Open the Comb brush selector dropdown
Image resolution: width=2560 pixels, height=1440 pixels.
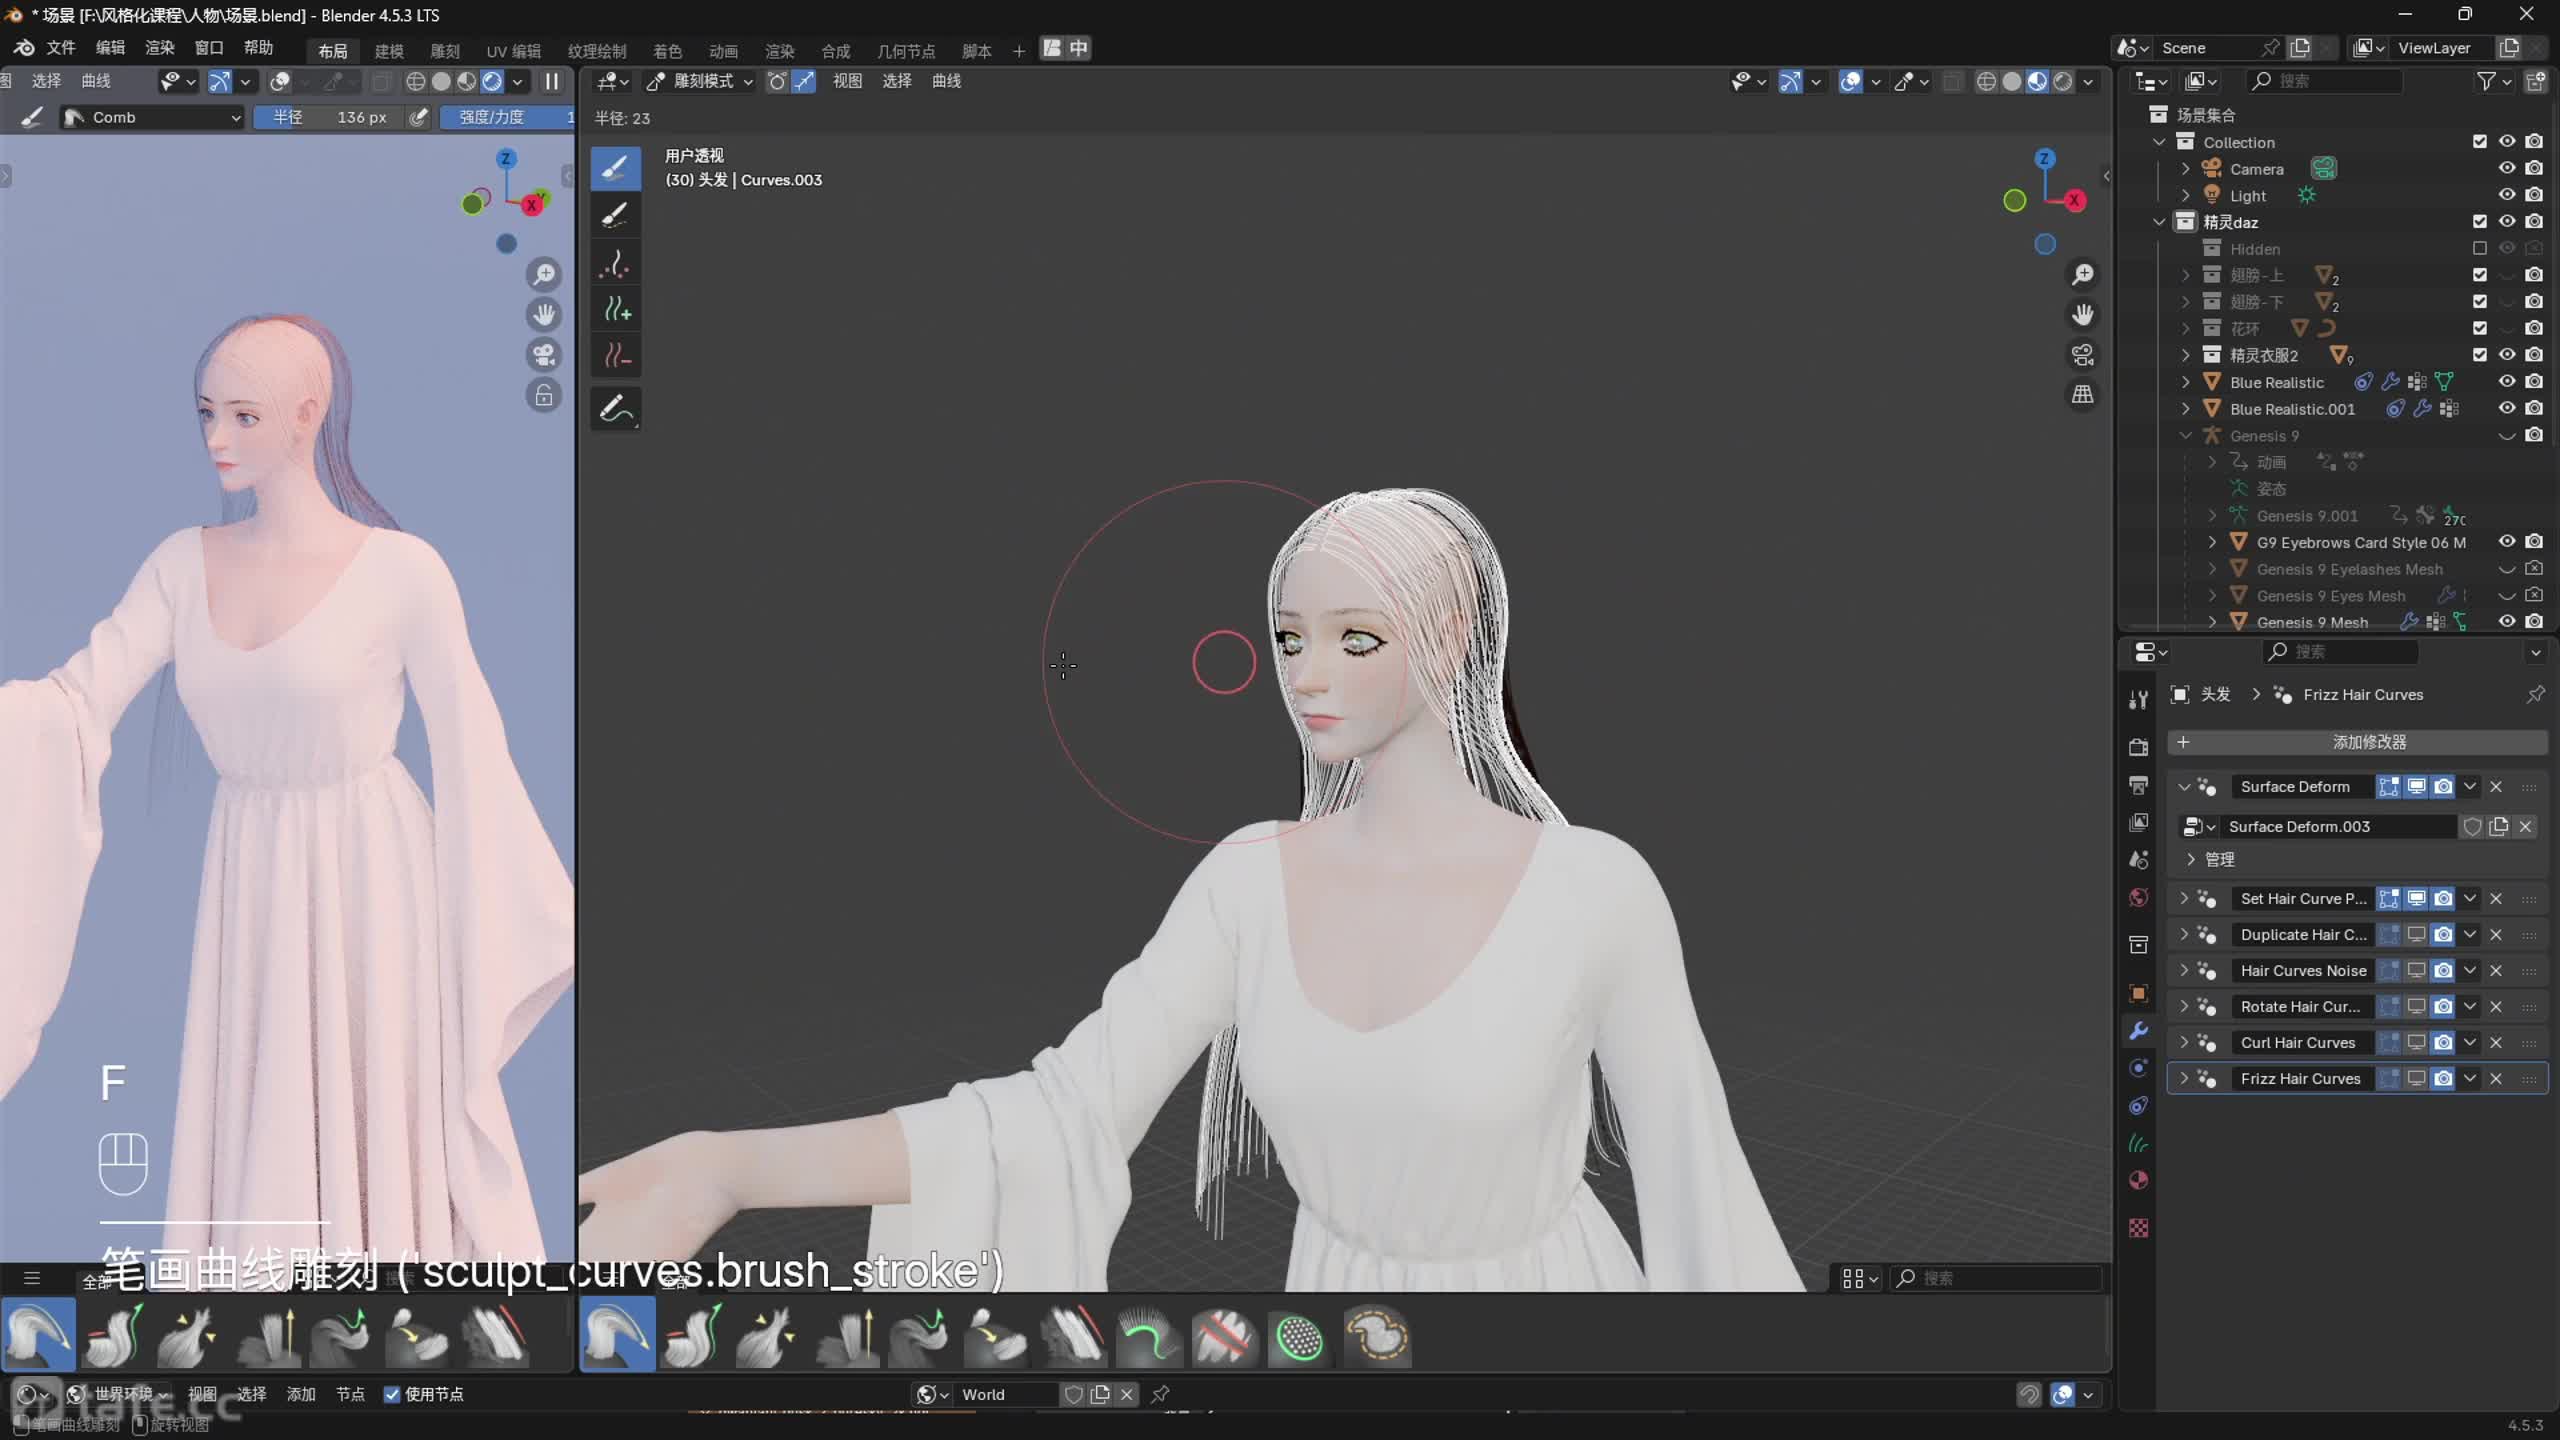tap(152, 117)
